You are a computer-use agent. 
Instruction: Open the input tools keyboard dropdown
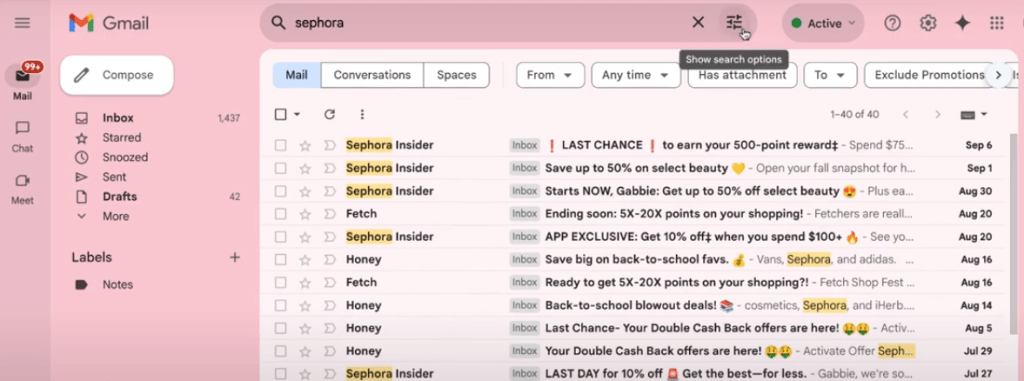coord(974,114)
